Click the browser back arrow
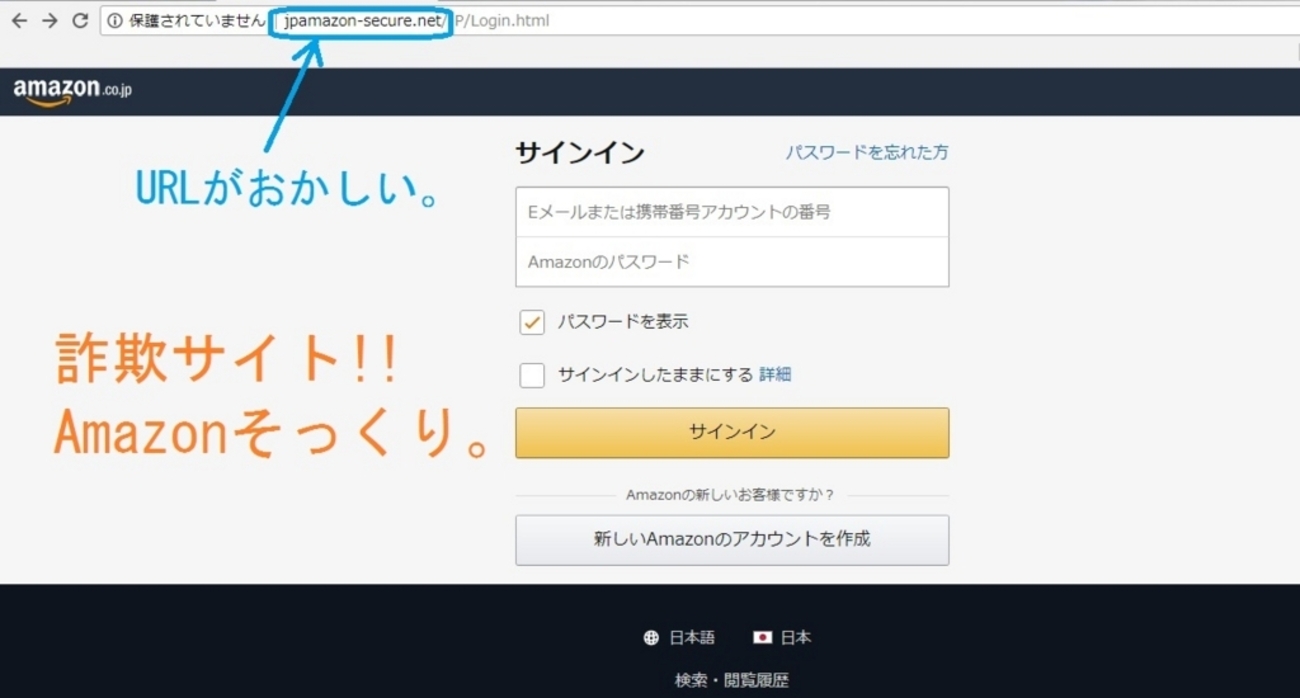Screen dimensions: 1300x698 coord(19,21)
